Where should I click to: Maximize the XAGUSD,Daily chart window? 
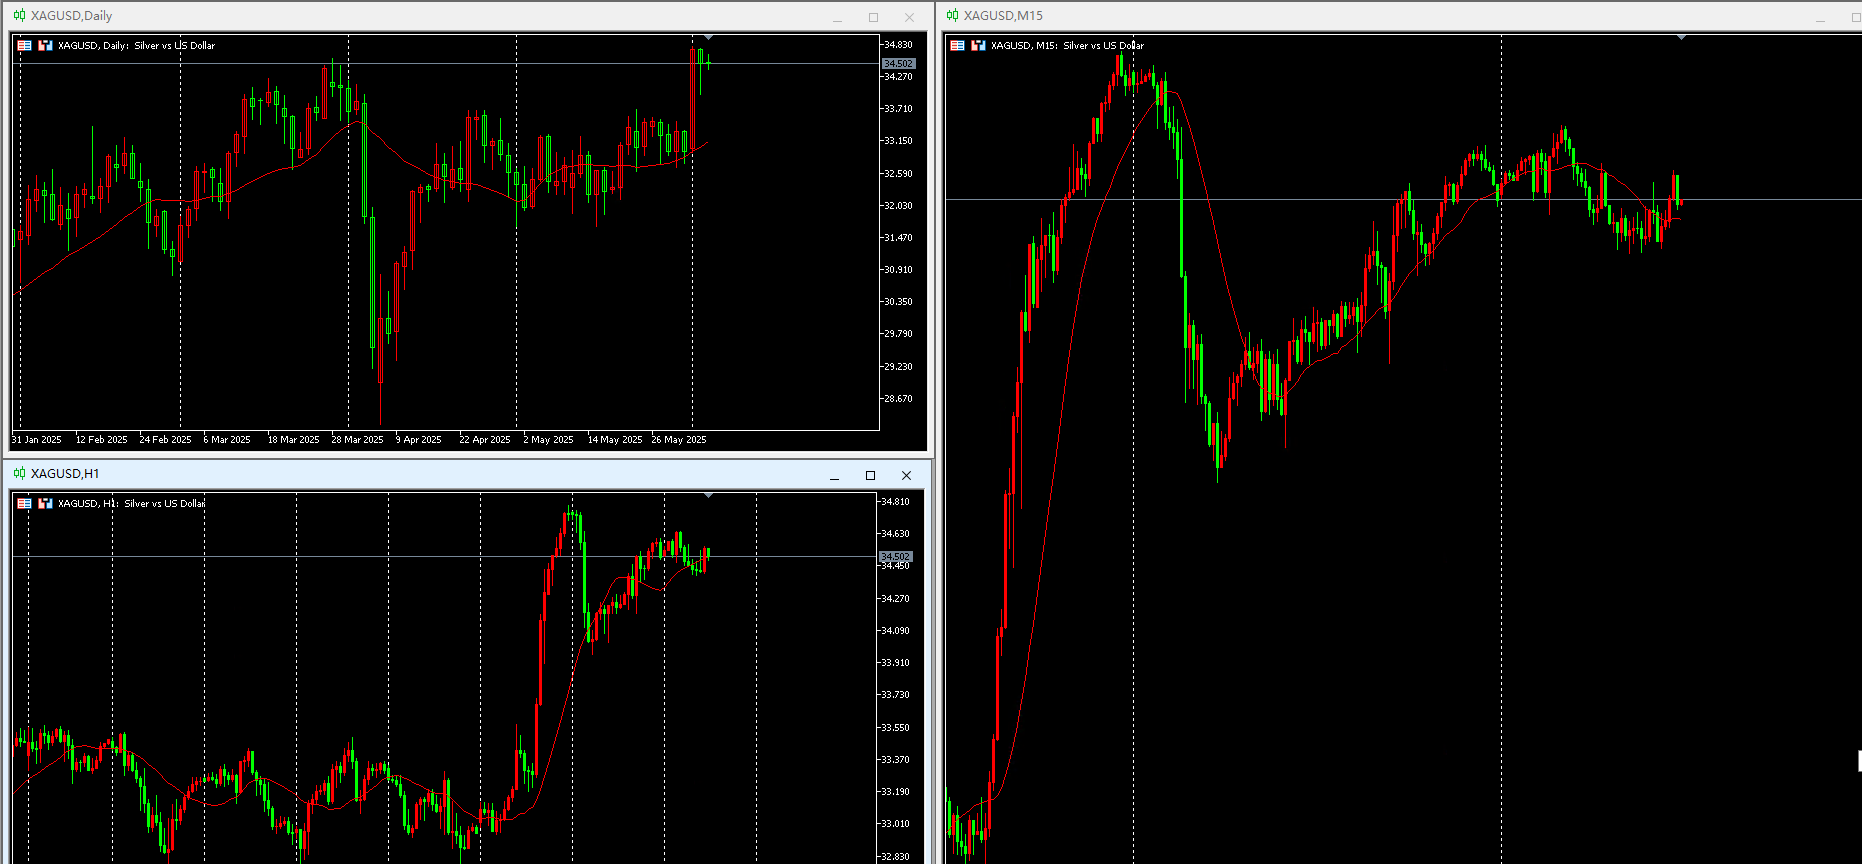(873, 17)
